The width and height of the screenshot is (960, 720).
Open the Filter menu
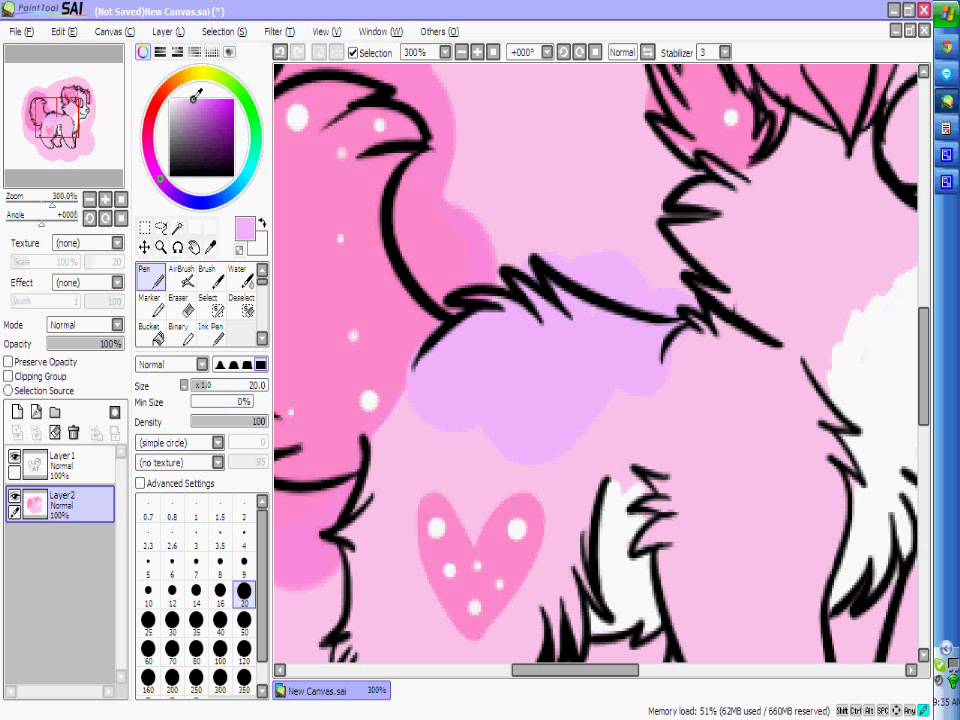coord(279,32)
